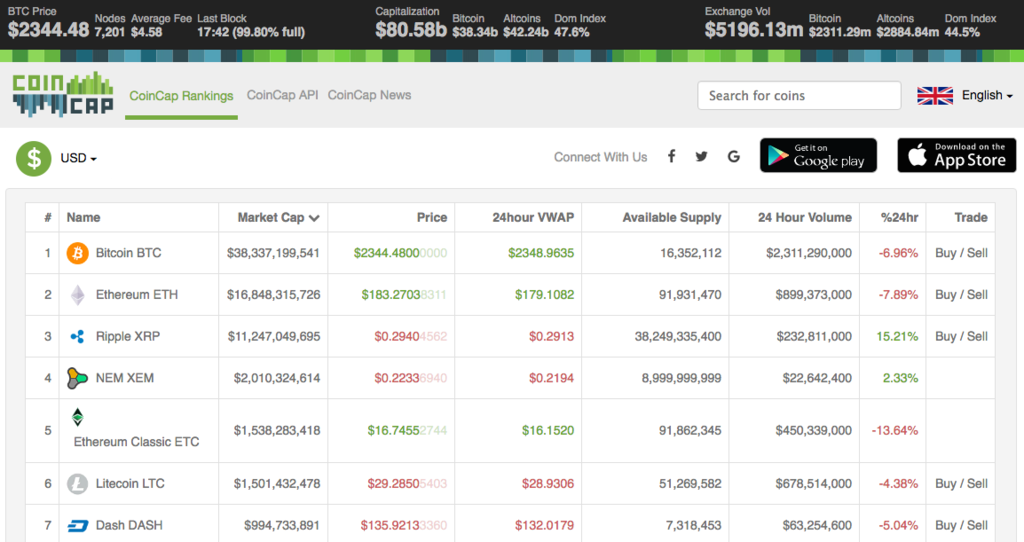Open the Litecoin LTC name link
The width and height of the screenshot is (1024, 542).
click(130, 484)
